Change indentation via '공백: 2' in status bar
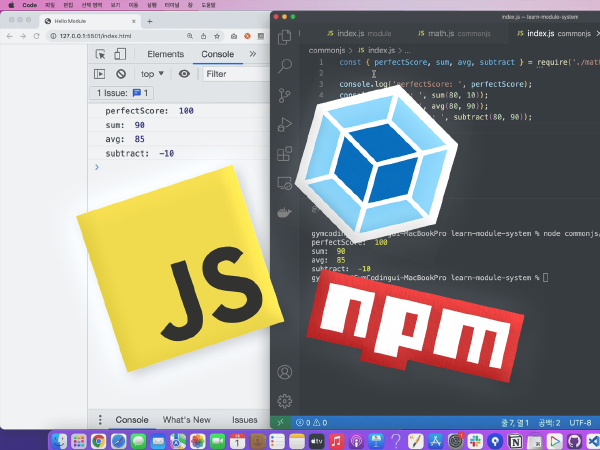 (x=549, y=423)
